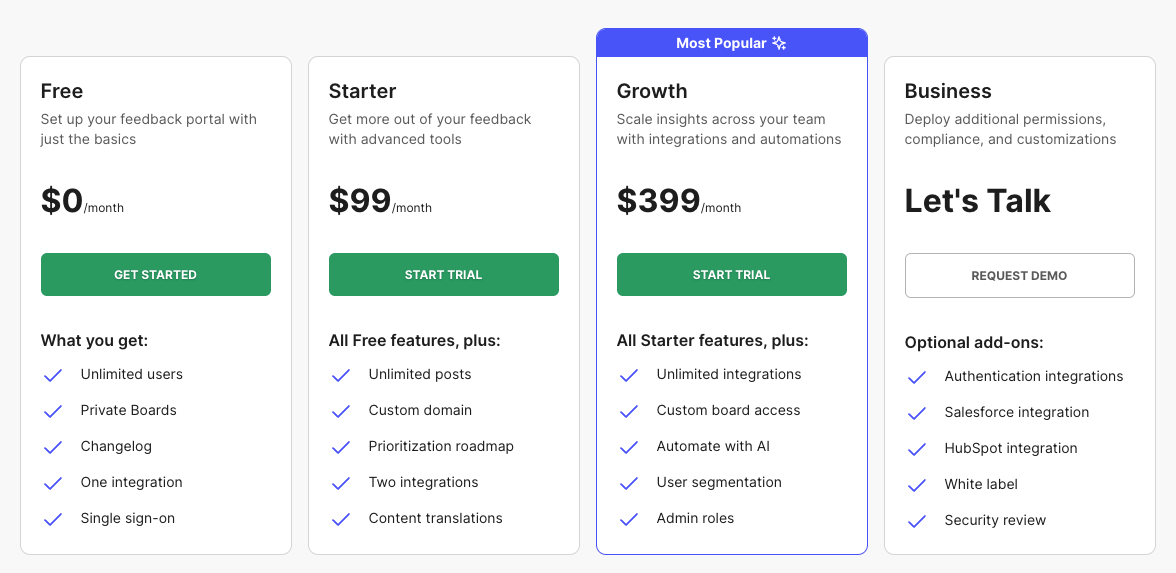Click the checkmark next to Prioritization roadmap
Image resolution: width=1176 pixels, height=573 pixels.
(341, 447)
